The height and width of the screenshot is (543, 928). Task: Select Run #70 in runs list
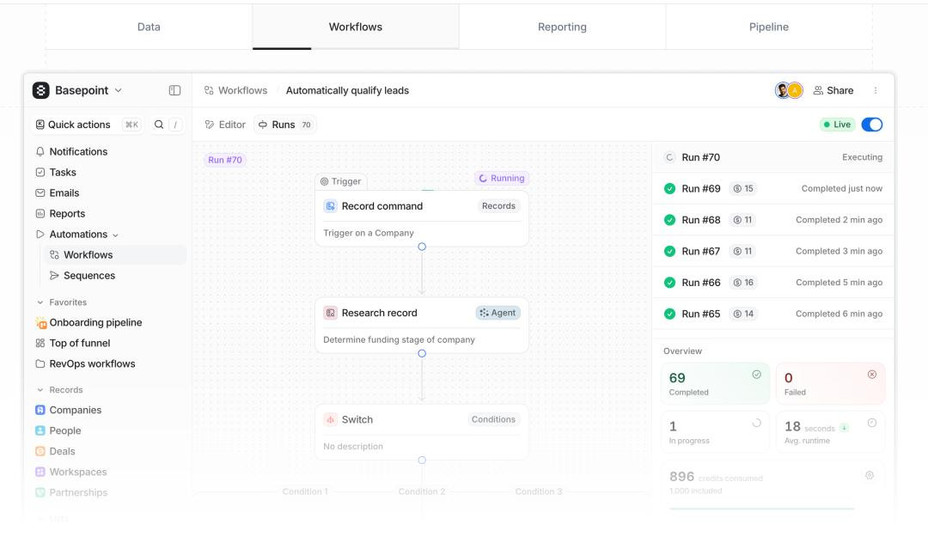click(x=774, y=157)
